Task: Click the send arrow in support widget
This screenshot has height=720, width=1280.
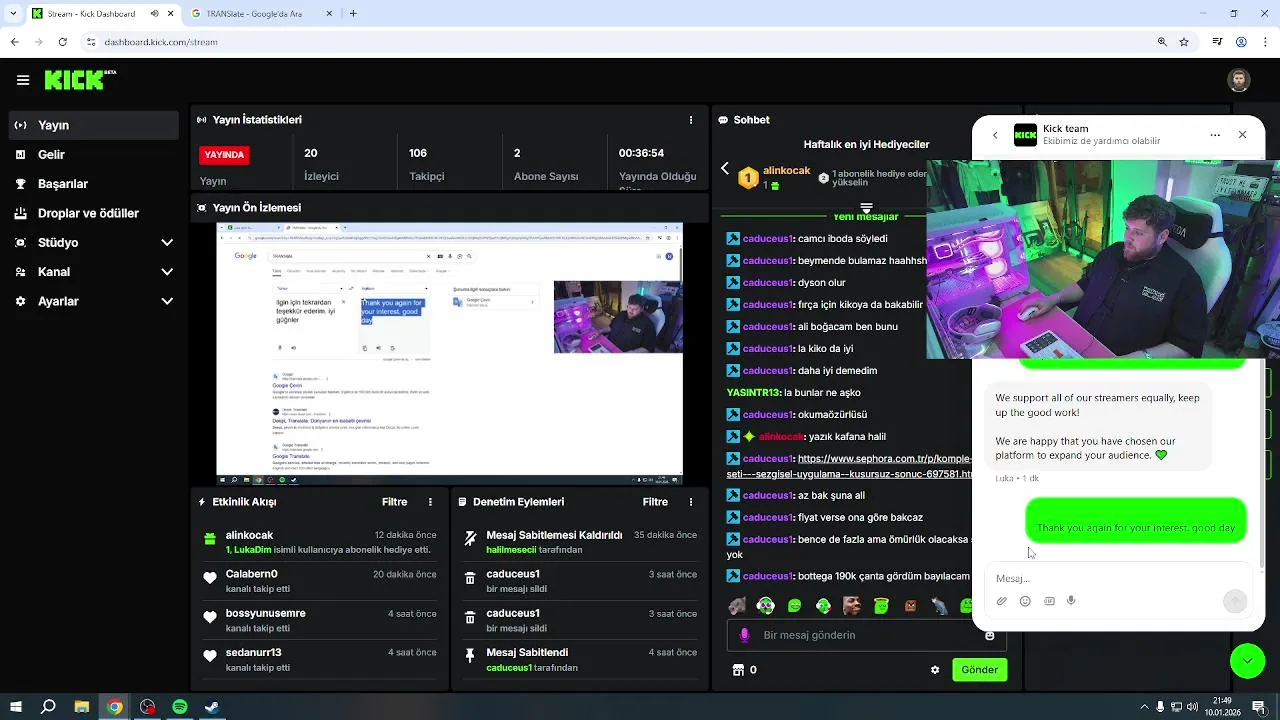Action: (x=1235, y=601)
